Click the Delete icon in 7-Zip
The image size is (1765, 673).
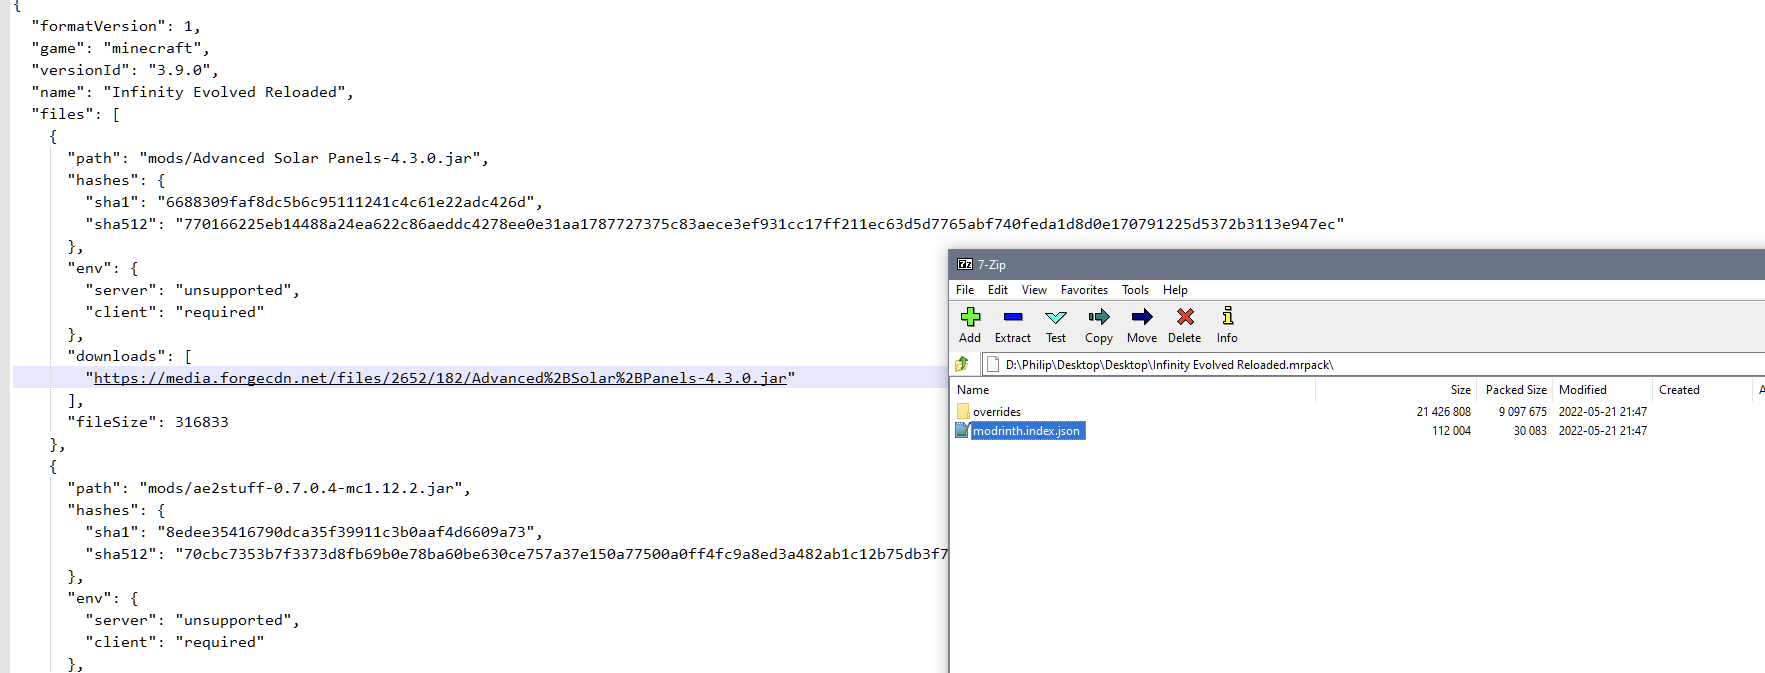click(1185, 317)
